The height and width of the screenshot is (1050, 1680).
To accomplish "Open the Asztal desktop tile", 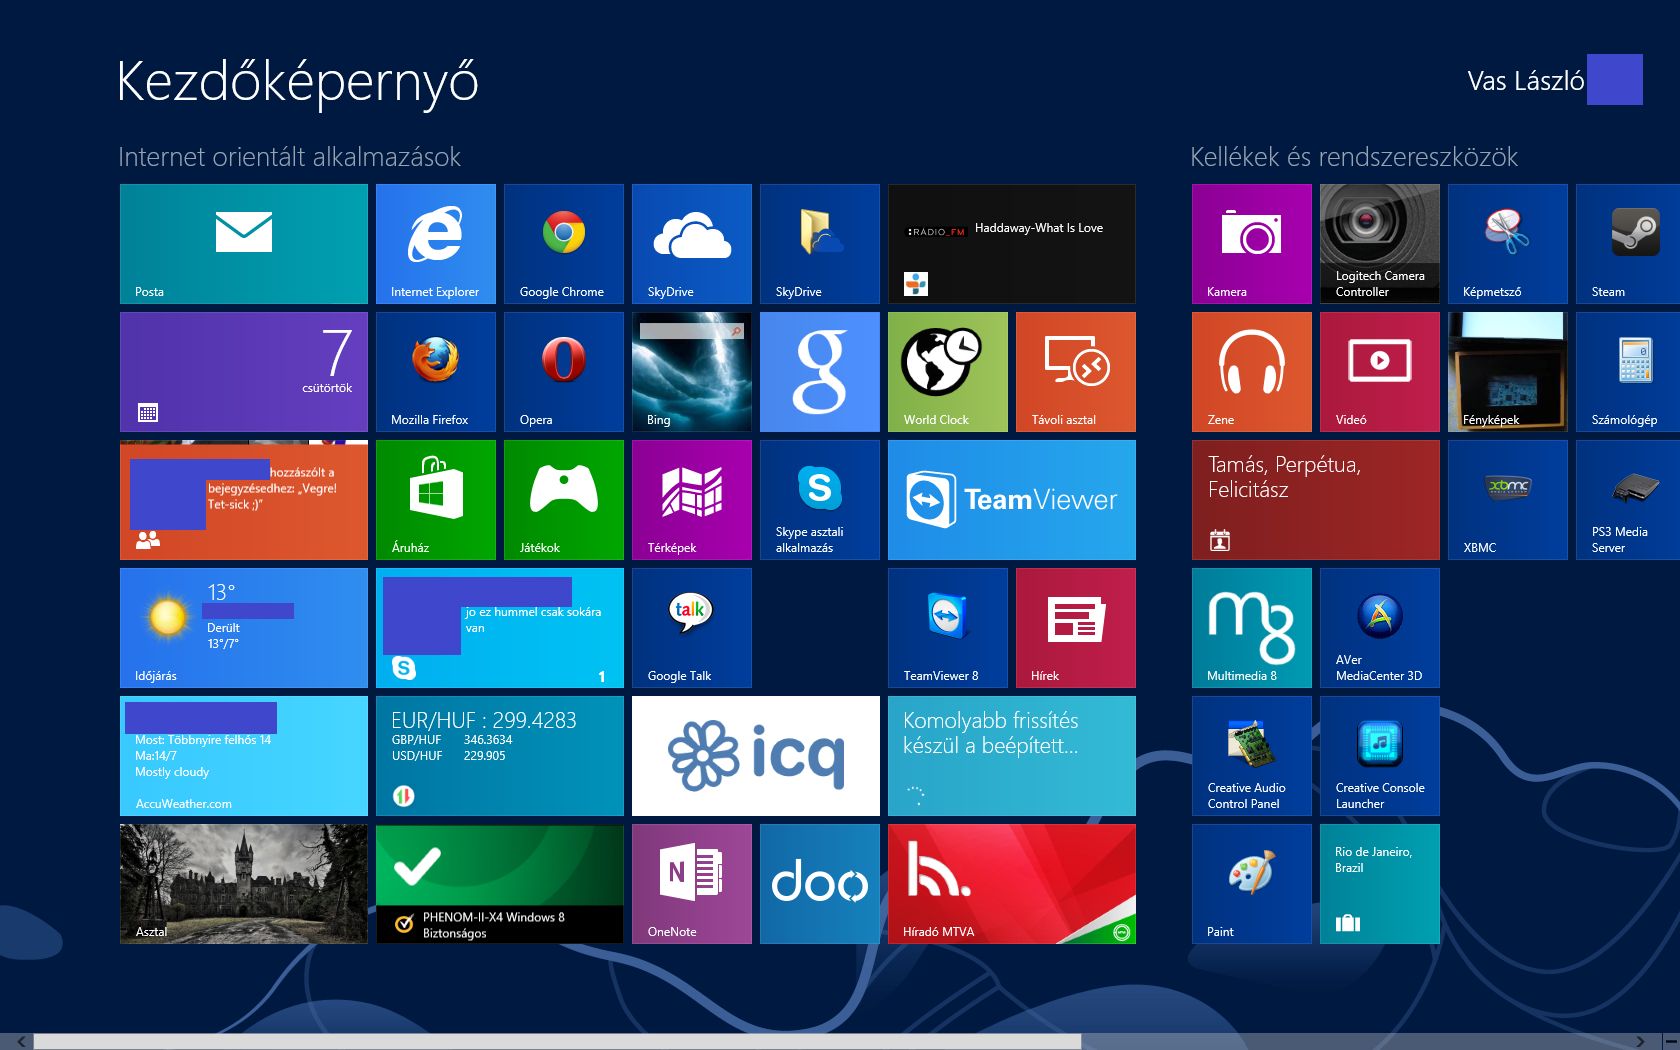I will click(x=244, y=884).
